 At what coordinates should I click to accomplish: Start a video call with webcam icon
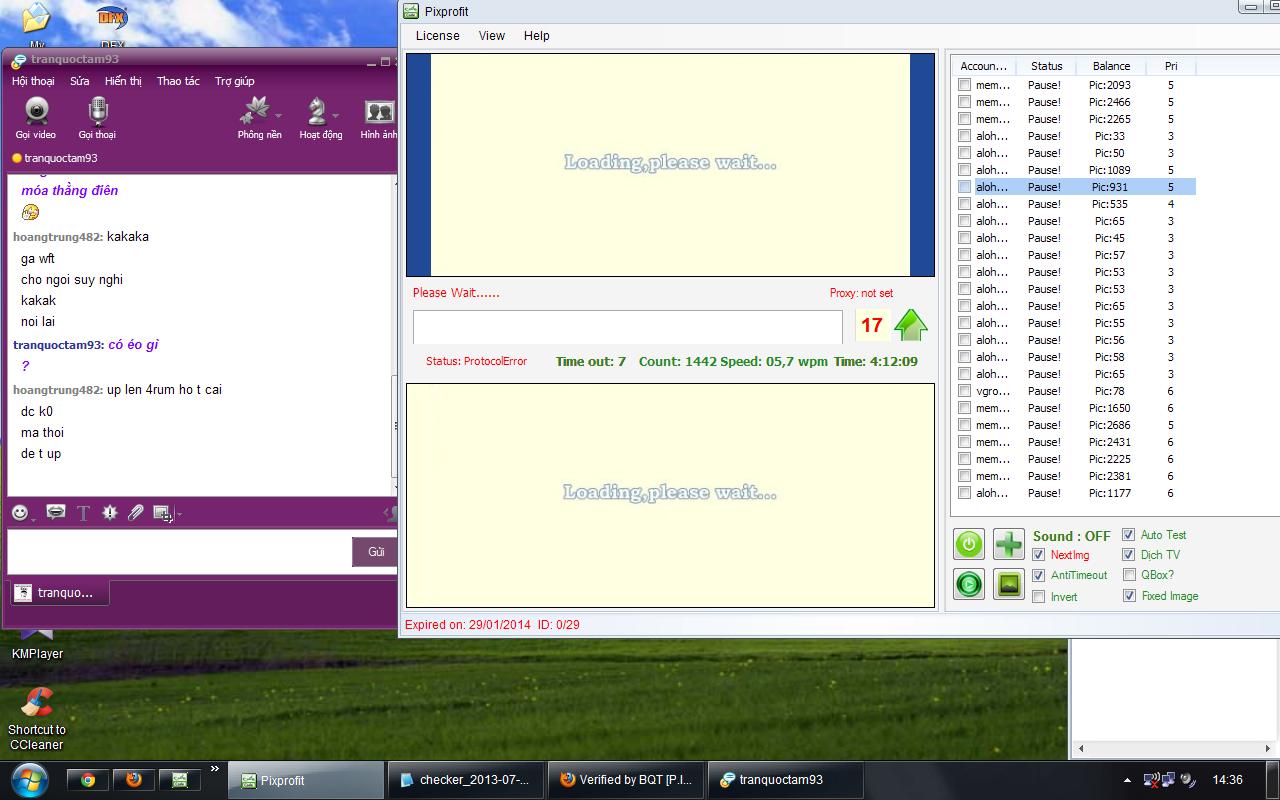[36, 118]
